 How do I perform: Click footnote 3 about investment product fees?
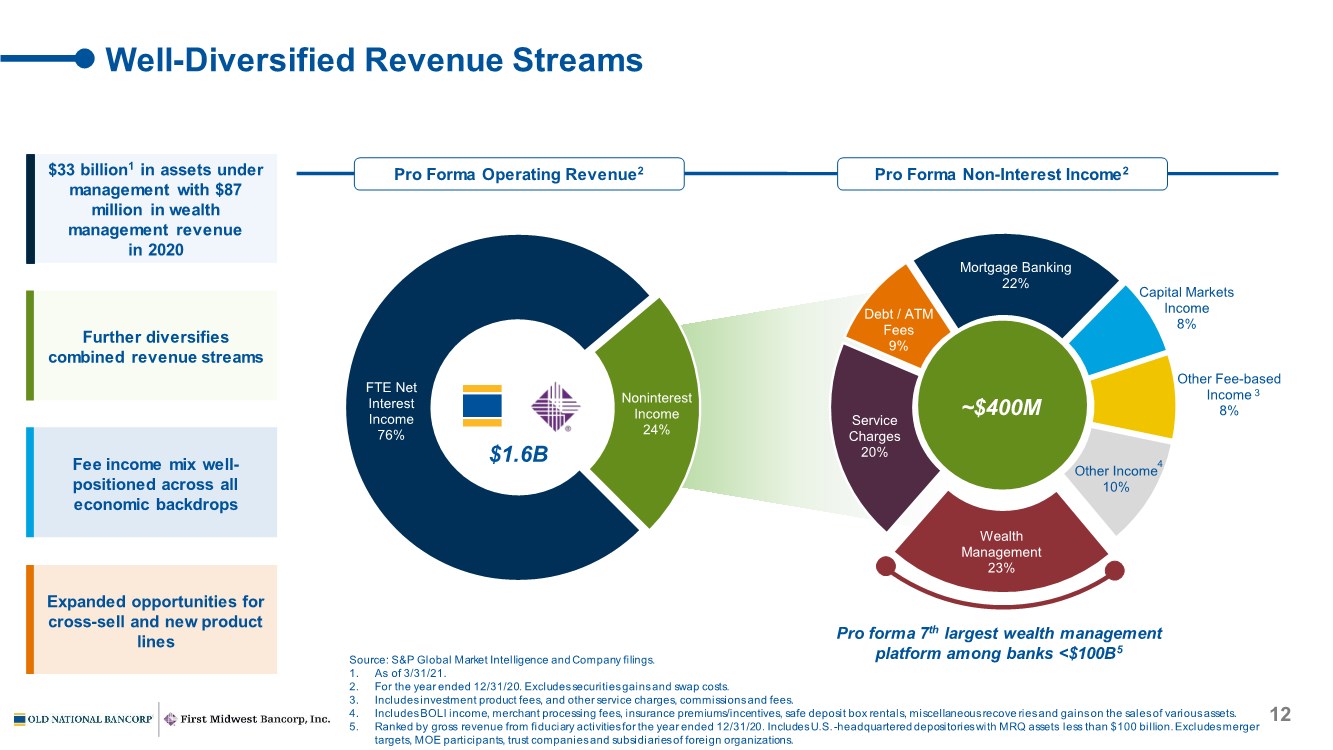pyautogui.click(x=571, y=700)
